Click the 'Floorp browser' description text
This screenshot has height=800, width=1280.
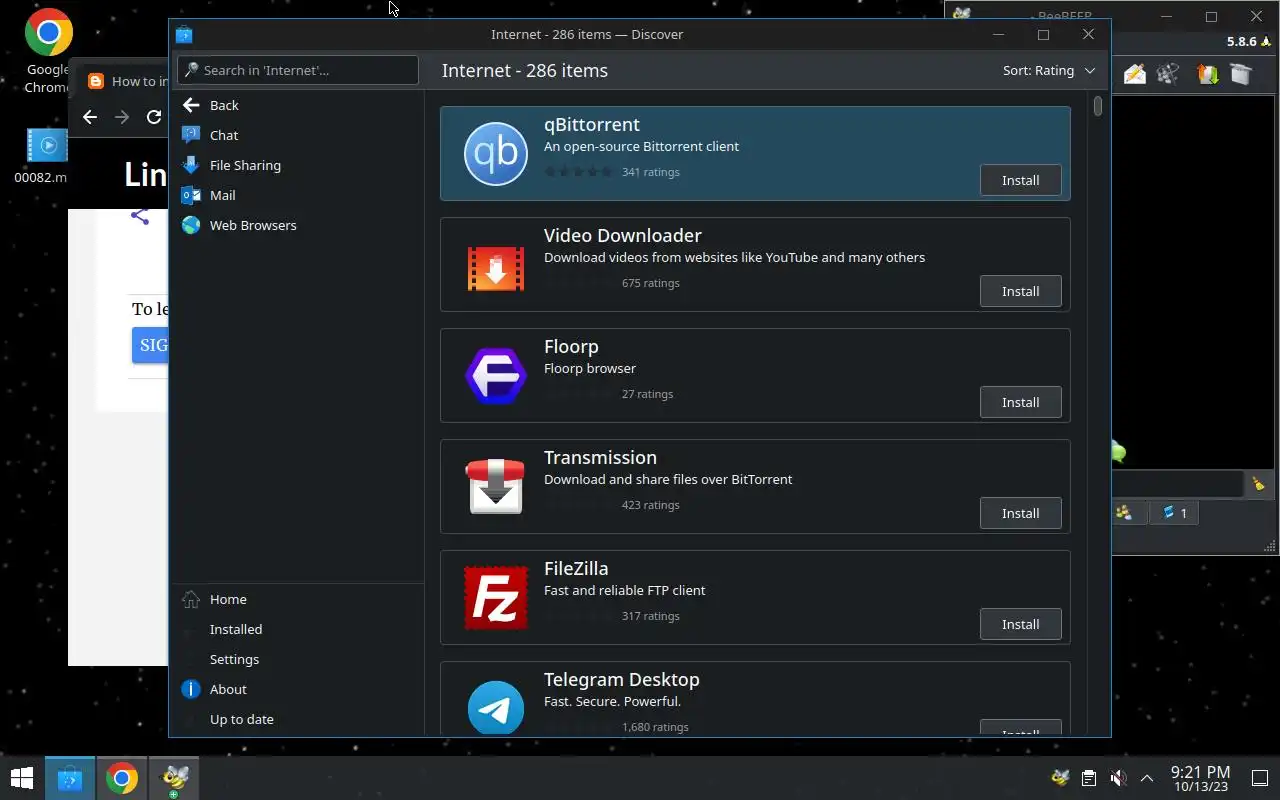(x=590, y=368)
